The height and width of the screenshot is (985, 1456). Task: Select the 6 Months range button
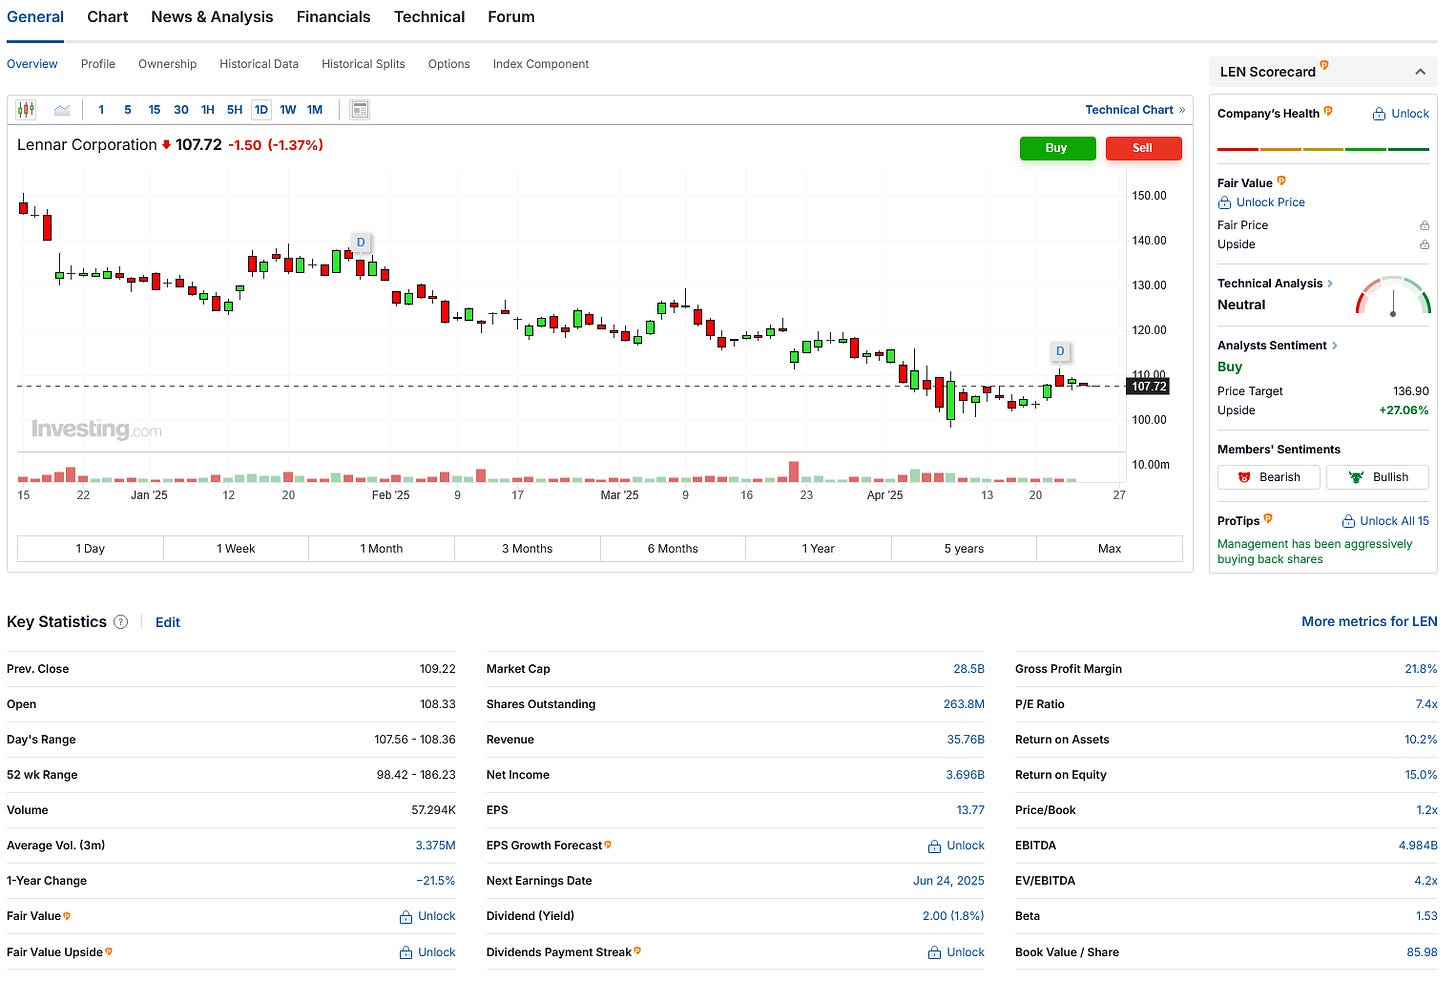(673, 549)
